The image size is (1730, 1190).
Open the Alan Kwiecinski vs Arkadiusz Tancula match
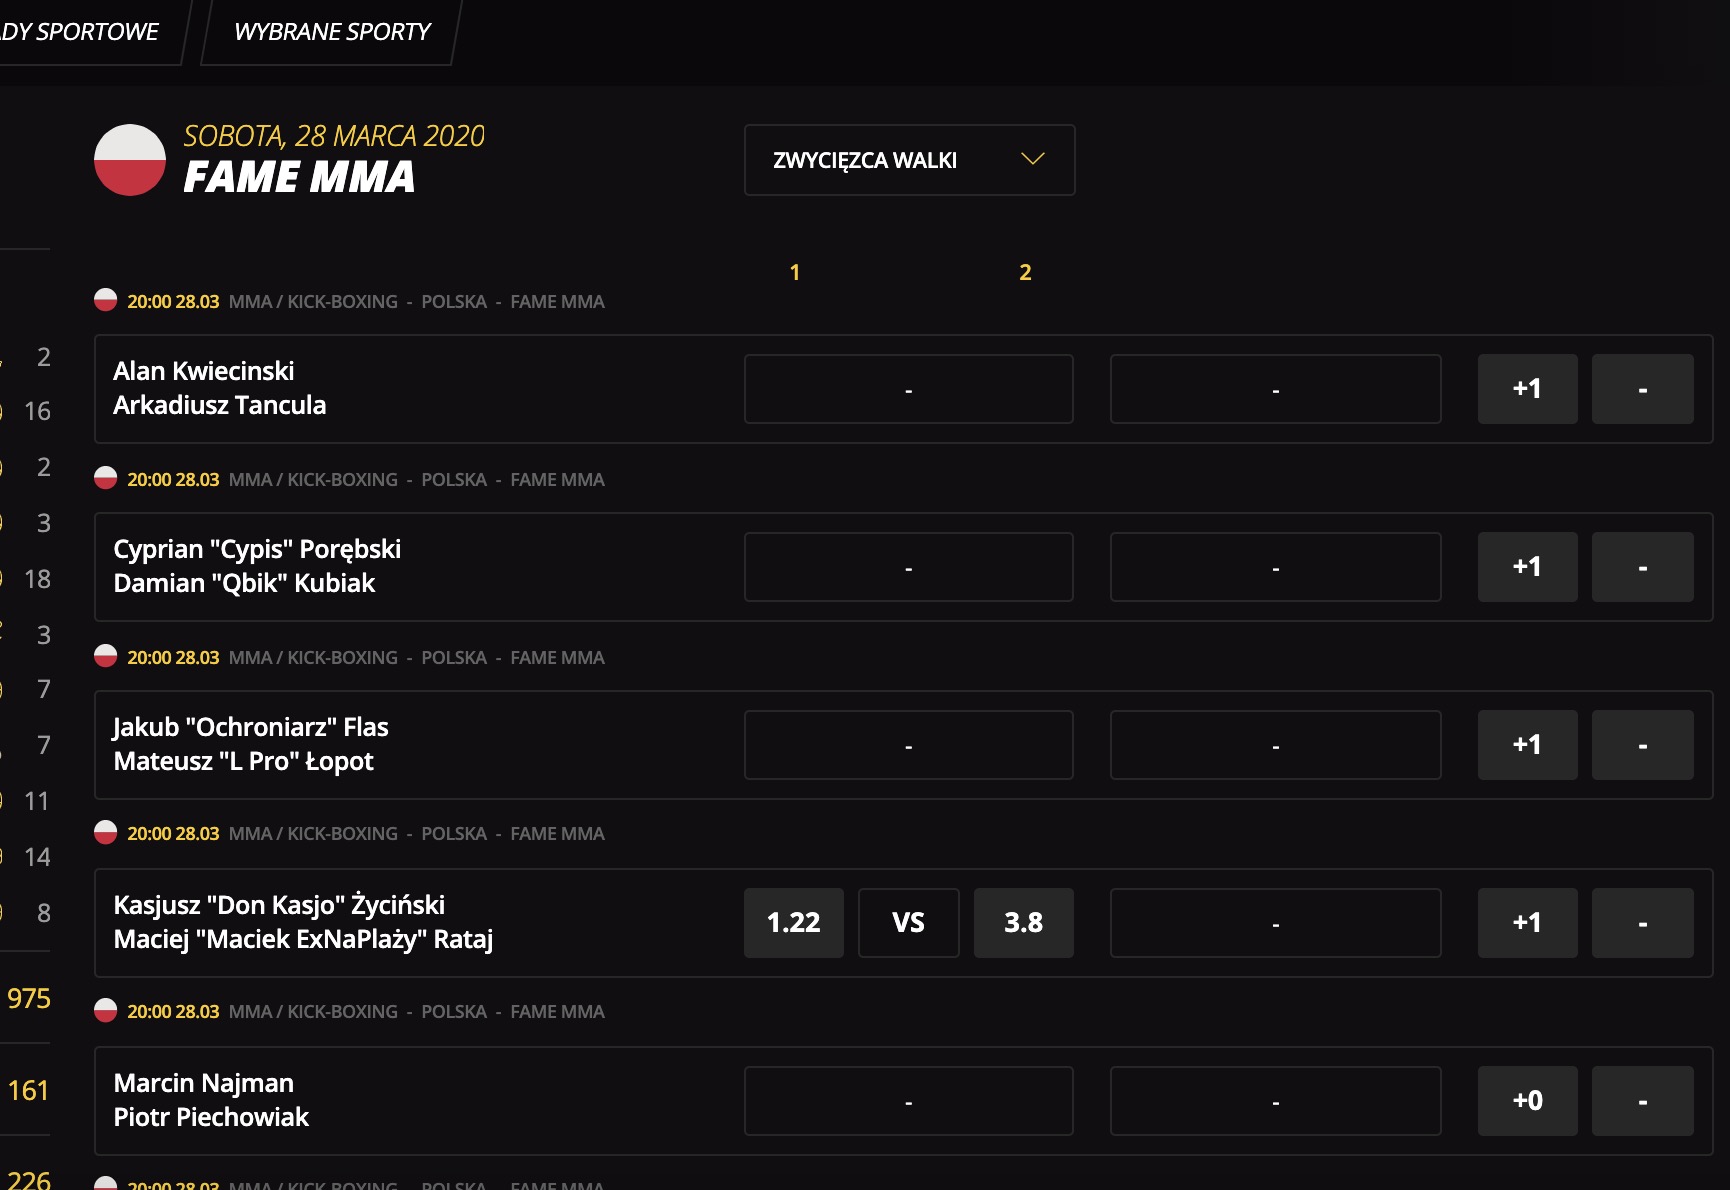[220, 388]
